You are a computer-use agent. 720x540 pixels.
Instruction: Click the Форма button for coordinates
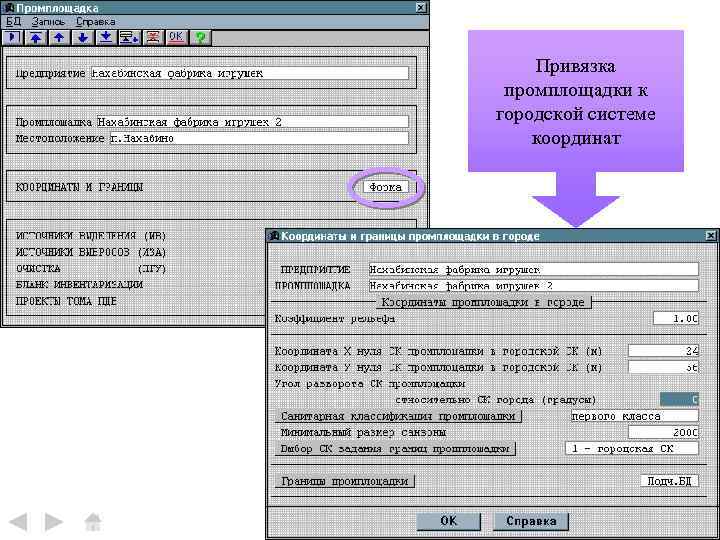click(x=385, y=187)
